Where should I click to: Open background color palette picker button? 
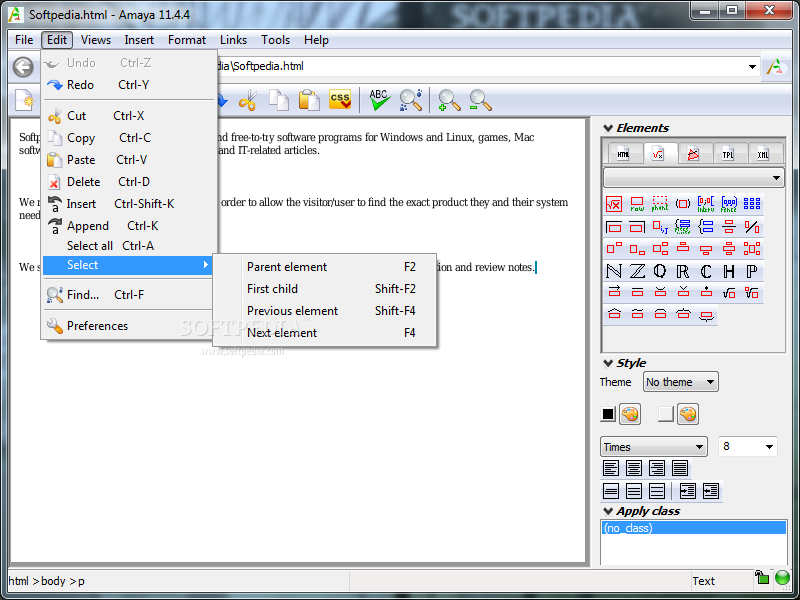pyautogui.click(x=688, y=414)
